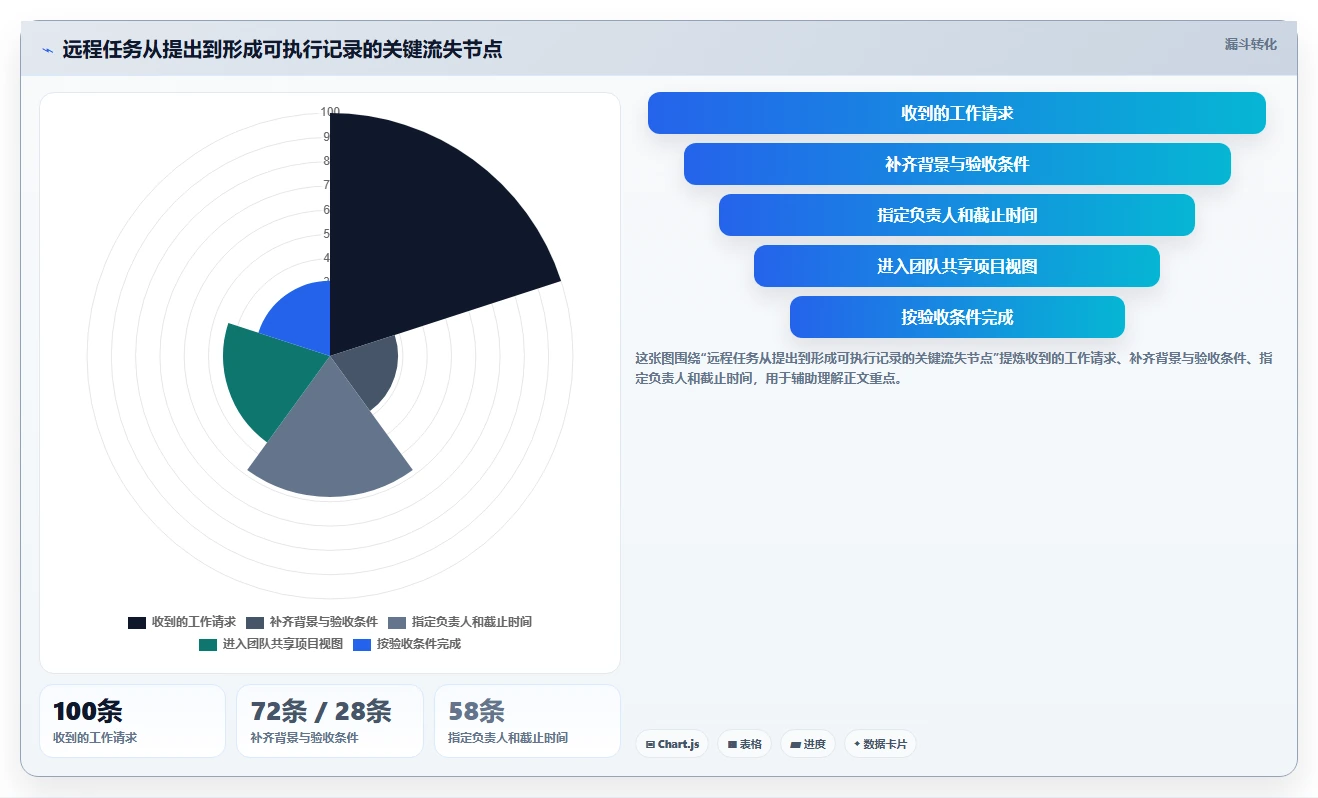1318x798 pixels.
Task: Toggle legend swatch for 收到的工作请求
Action: pyautogui.click(x=137, y=622)
